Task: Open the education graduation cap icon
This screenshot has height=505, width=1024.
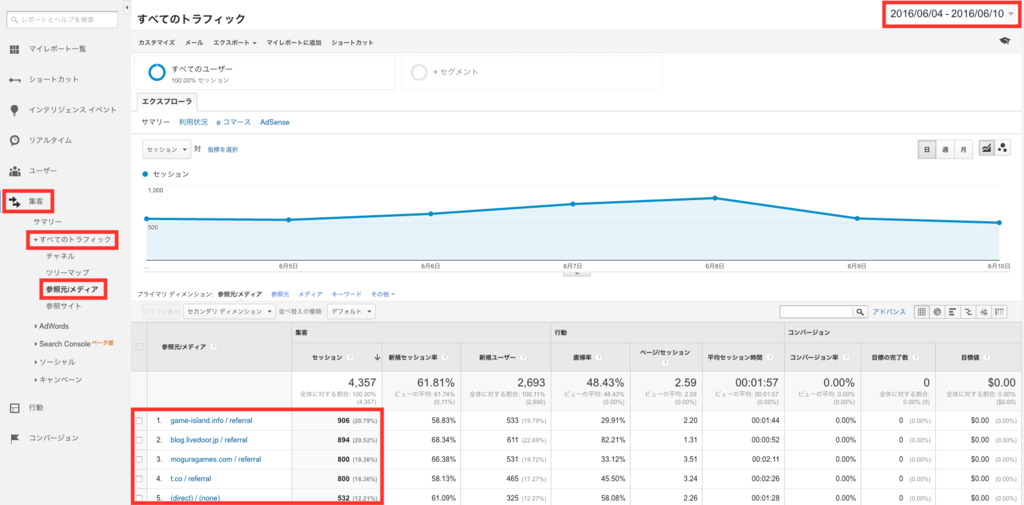Action: [x=1004, y=41]
